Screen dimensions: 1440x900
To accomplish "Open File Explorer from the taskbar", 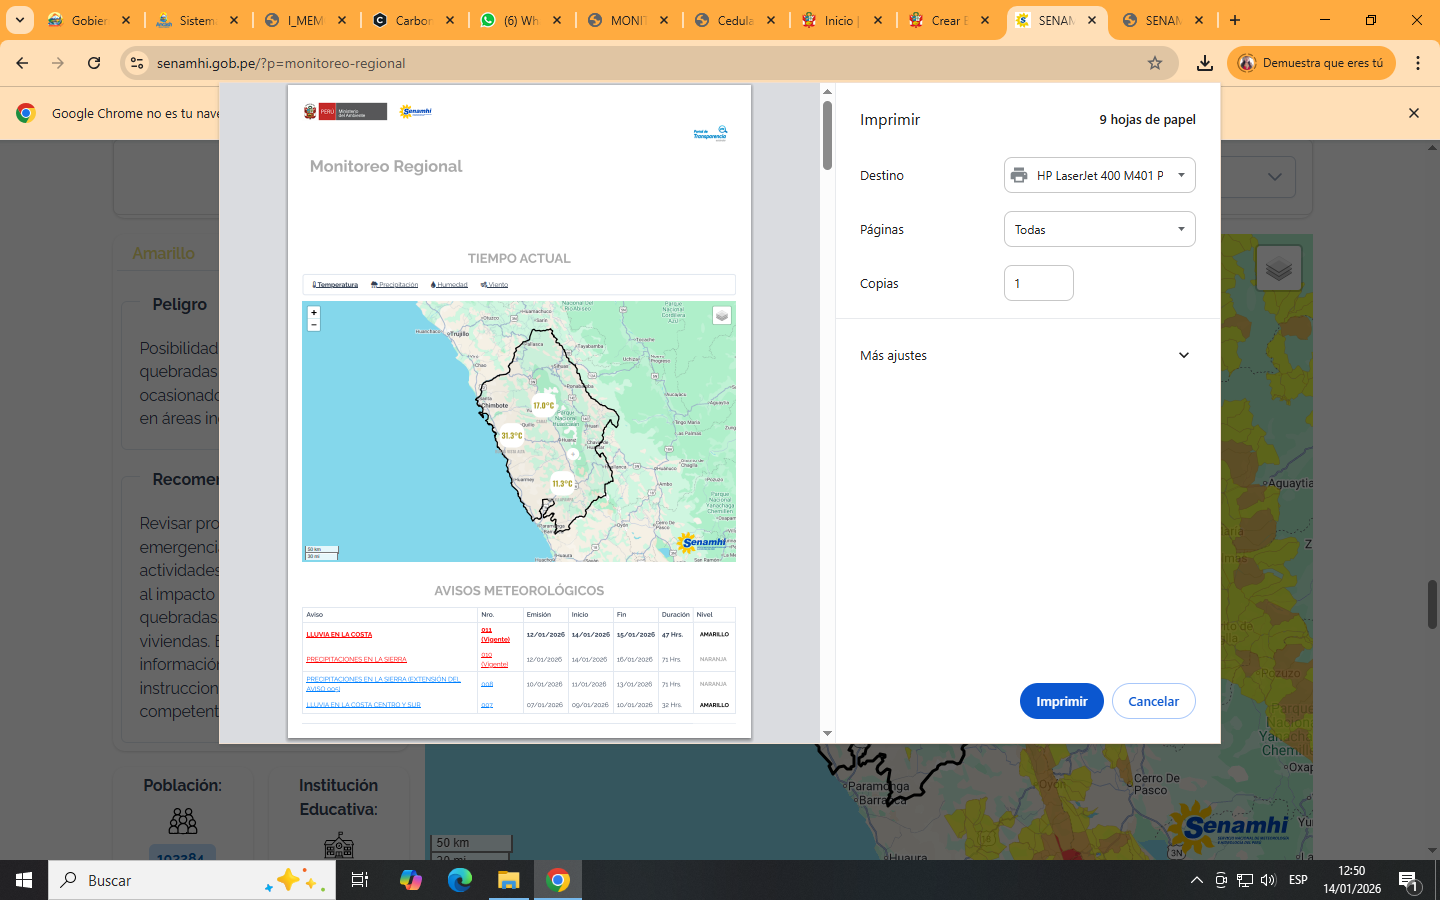I will pyautogui.click(x=509, y=880).
